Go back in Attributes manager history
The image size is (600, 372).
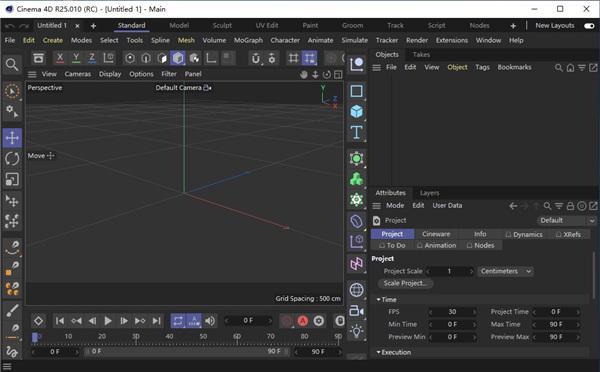pos(513,206)
